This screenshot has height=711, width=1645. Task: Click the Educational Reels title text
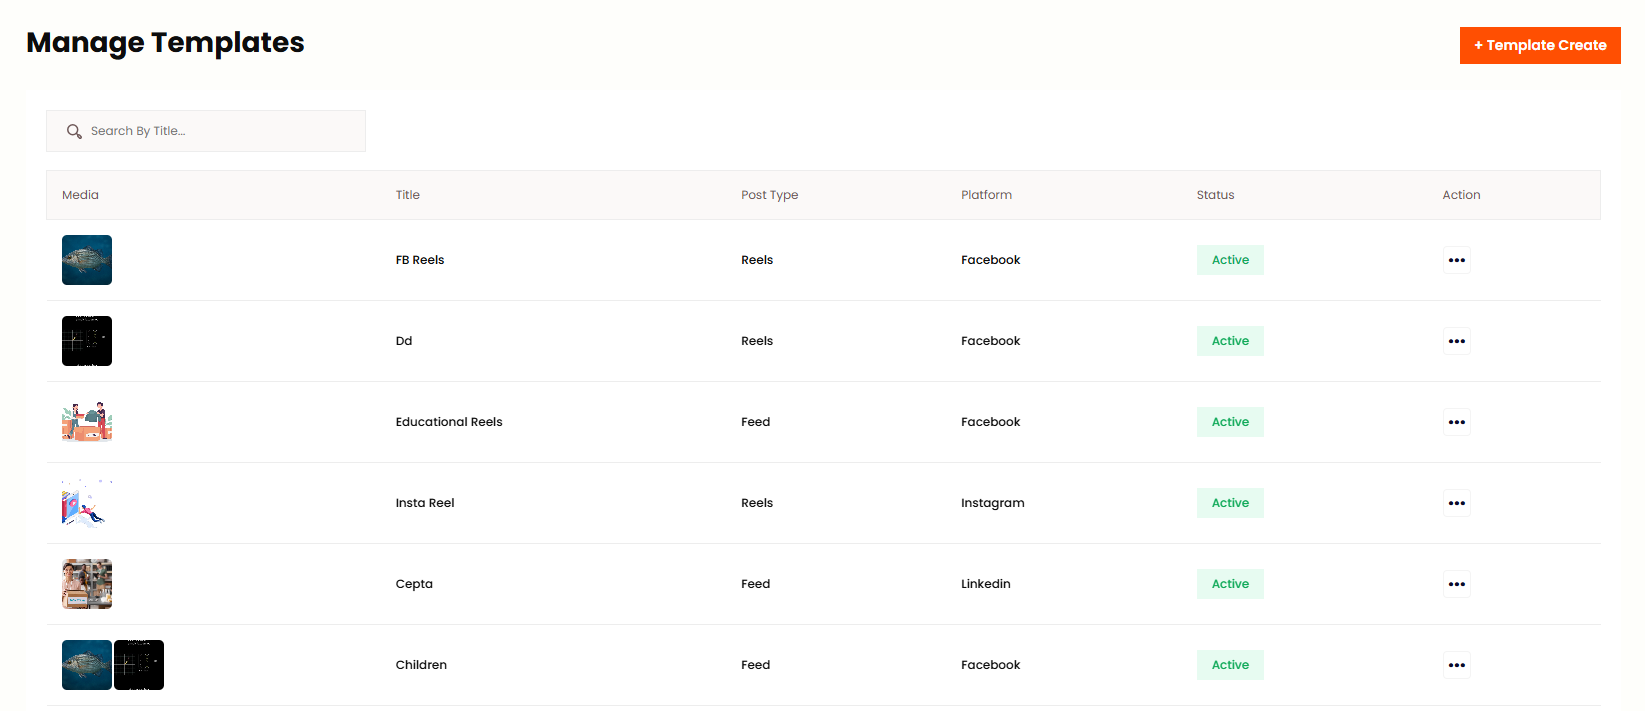click(449, 422)
